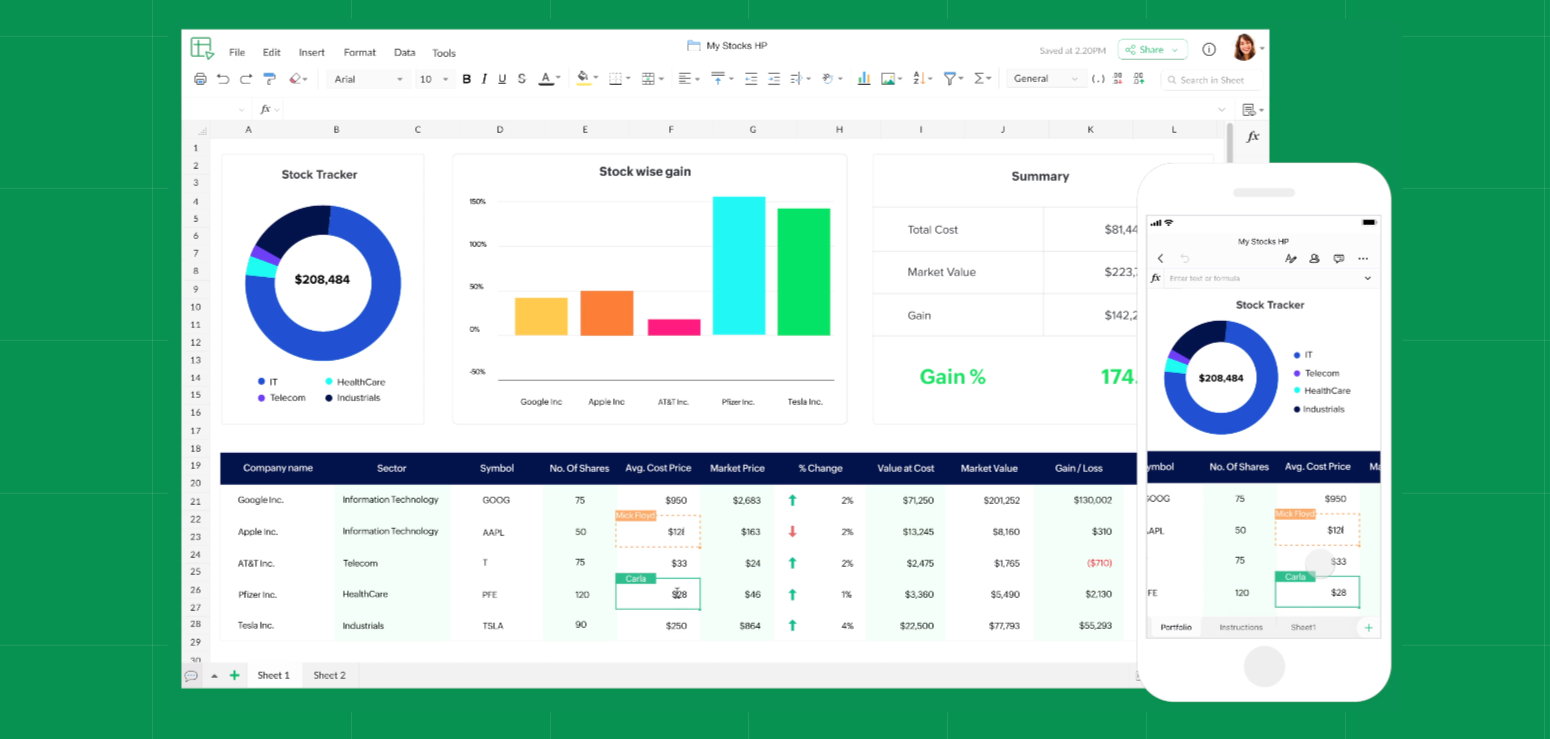
Task: Open the font size 10 dropdown
Action: click(x=434, y=79)
